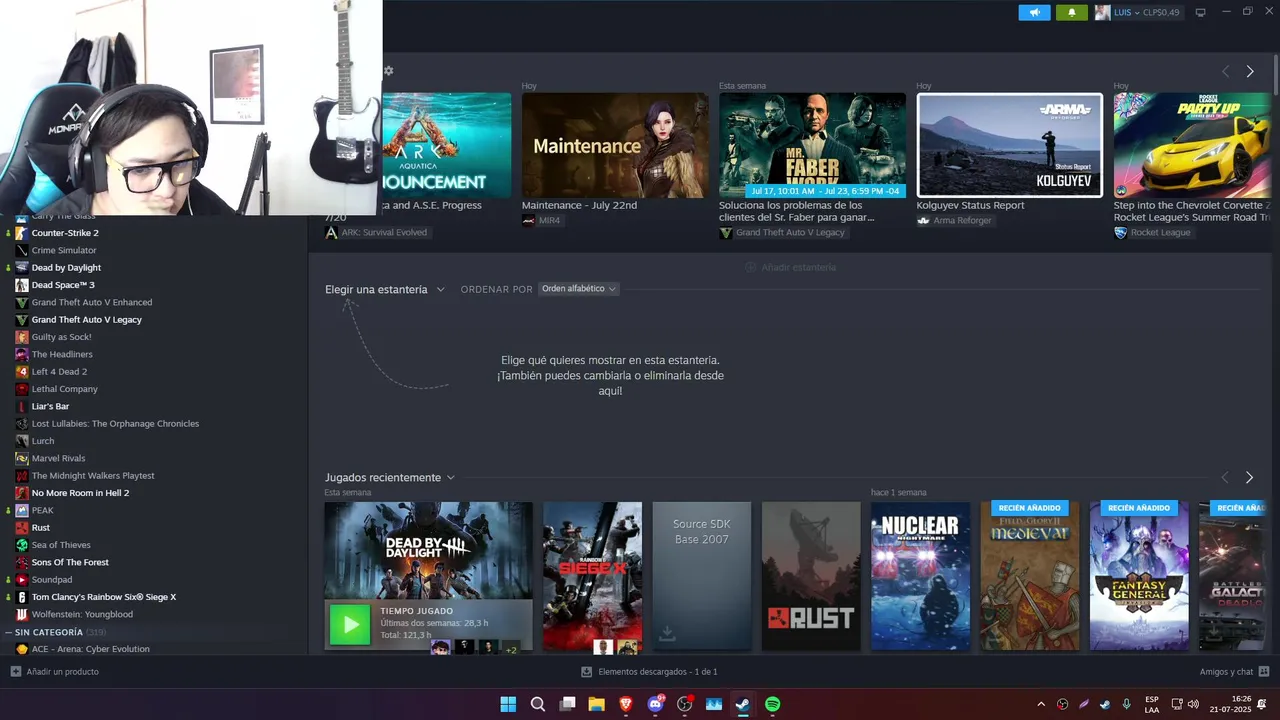The image size is (1280, 720).
Task: Open Rainbow Six Siege X cover
Action: [x=592, y=577]
